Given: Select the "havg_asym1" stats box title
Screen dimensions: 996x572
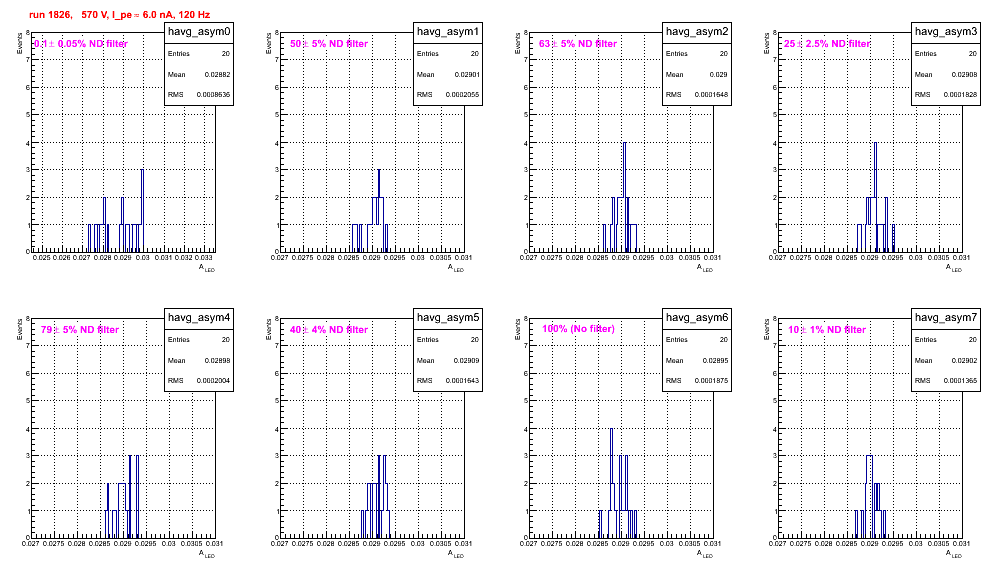Looking at the screenshot, I should coord(448,32).
